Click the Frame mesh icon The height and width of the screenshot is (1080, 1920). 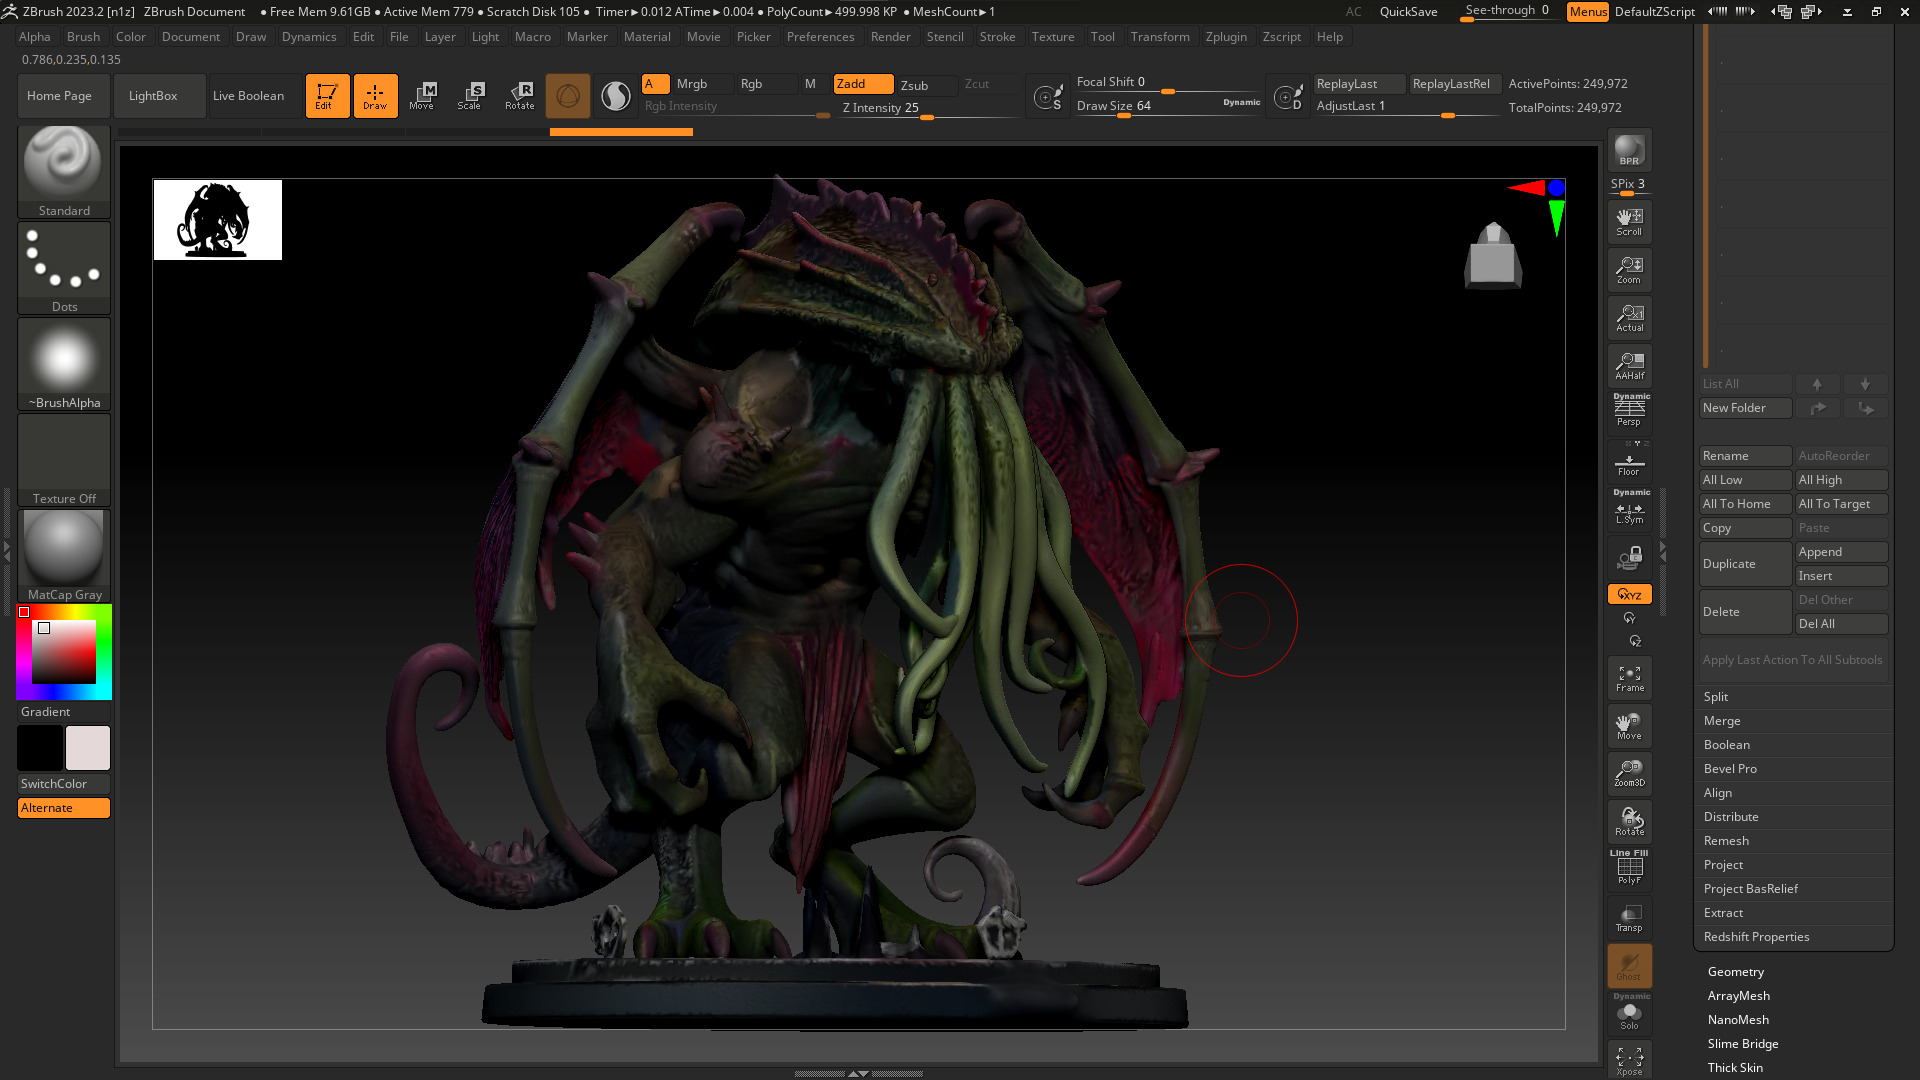(1629, 678)
